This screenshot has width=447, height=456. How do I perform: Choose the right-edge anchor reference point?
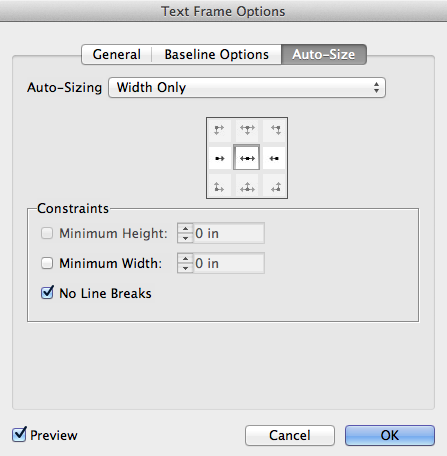coord(274,158)
